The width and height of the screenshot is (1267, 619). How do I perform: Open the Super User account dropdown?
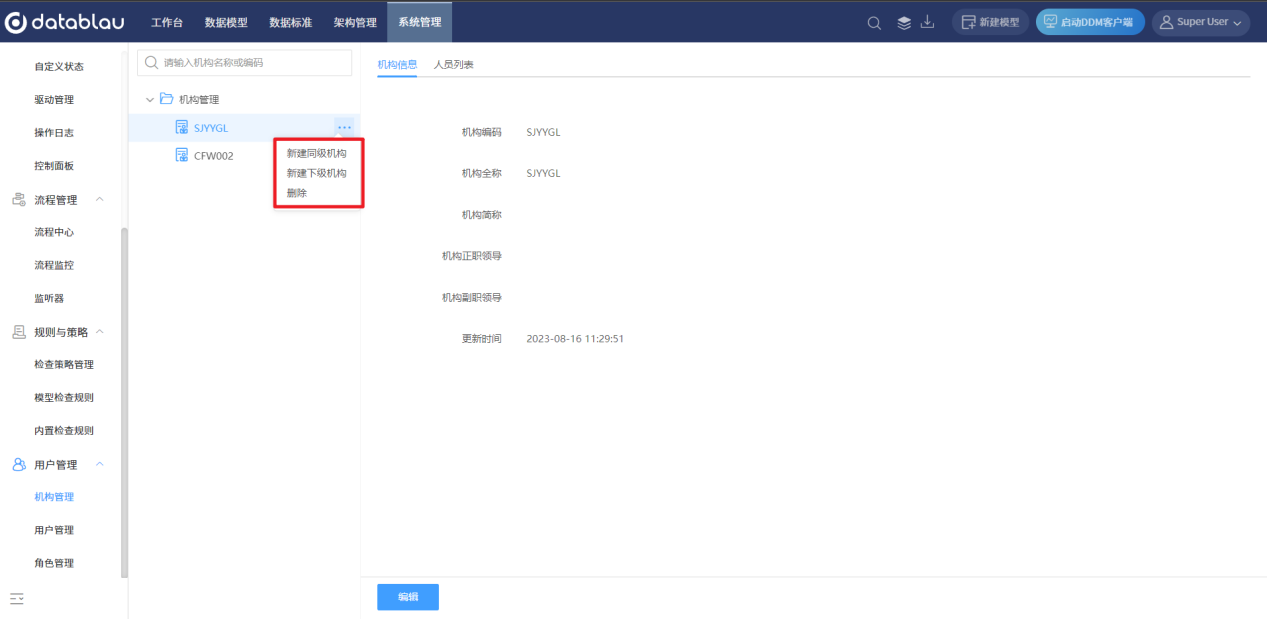pyautogui.click(x=1200, y=23)
